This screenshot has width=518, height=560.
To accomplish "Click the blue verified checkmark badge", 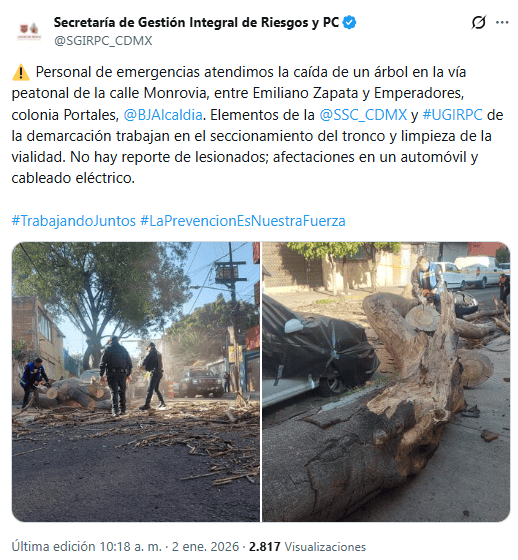I will click(x=349, y=22).
